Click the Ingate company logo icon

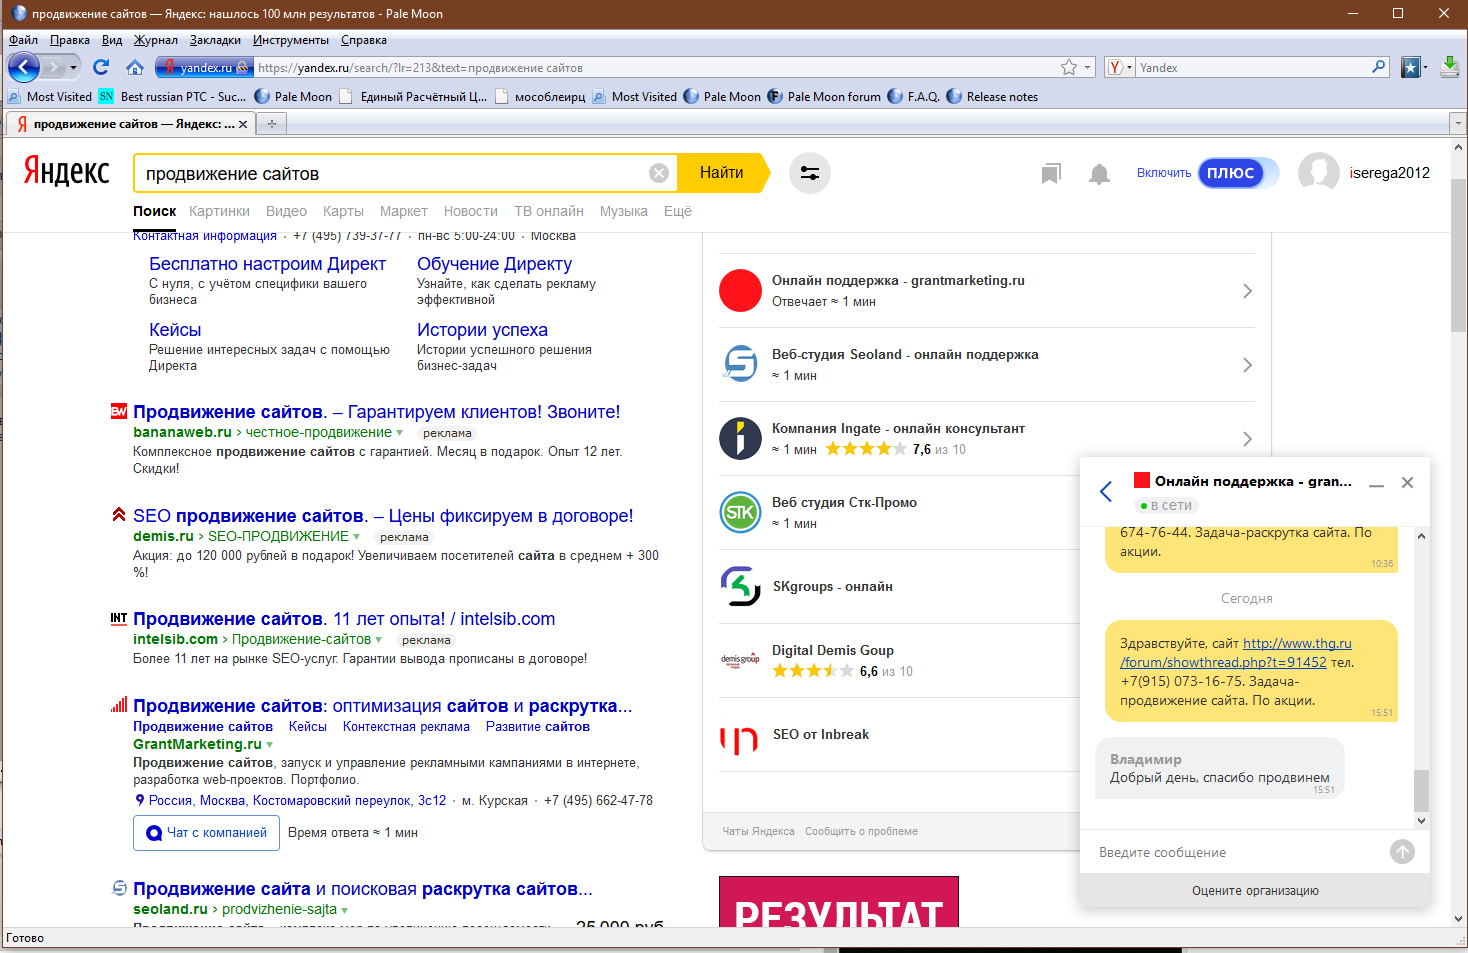coord(740,439)
